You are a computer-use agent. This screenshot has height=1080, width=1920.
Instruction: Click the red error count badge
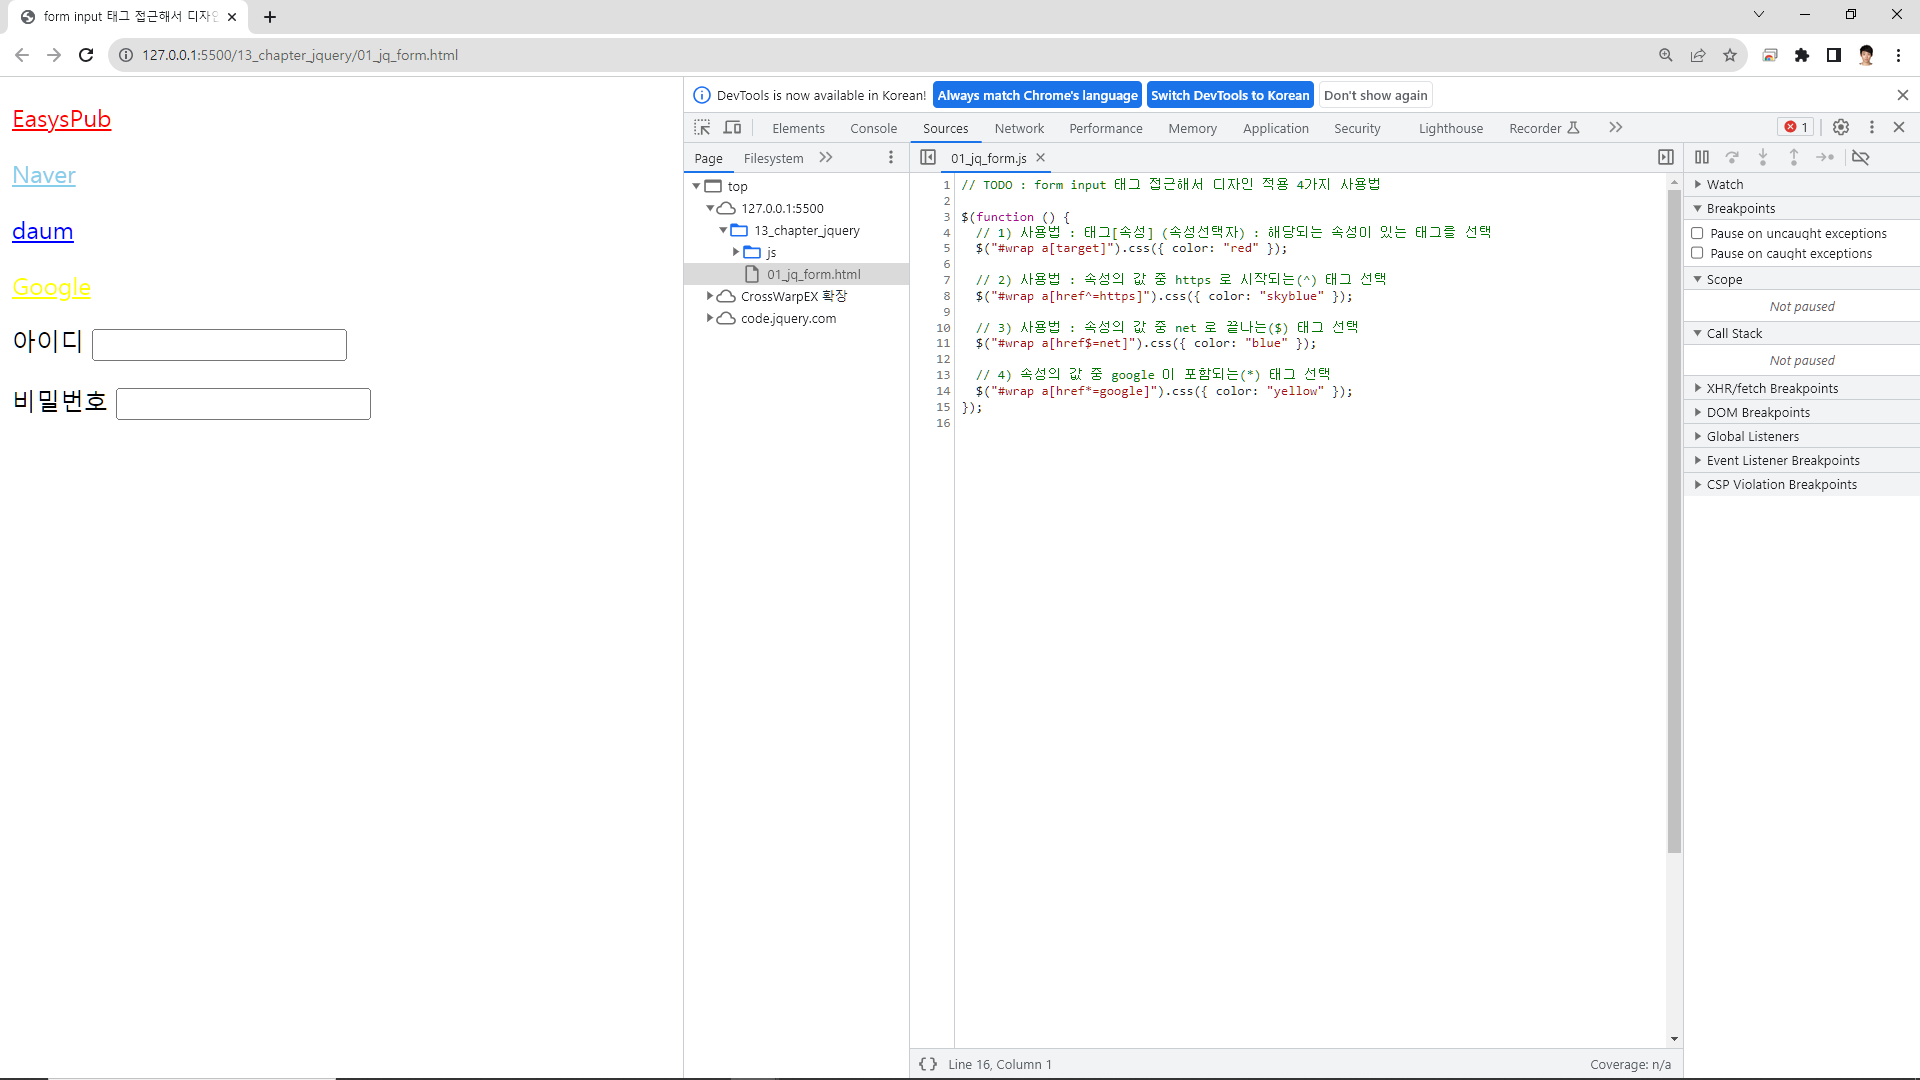pyautogui.click(x=1796, y=127)
